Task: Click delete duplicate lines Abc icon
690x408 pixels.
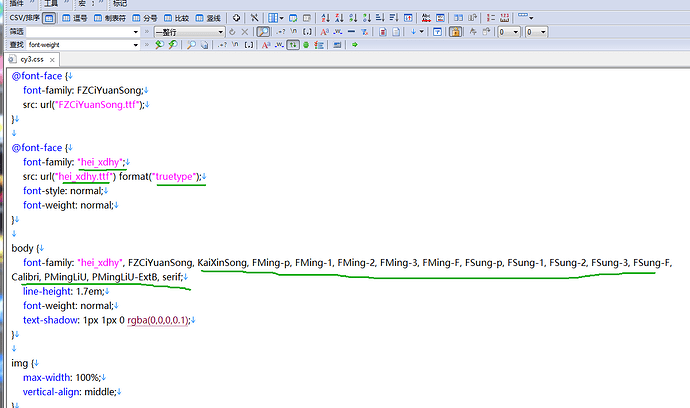Action: [426, 18]
